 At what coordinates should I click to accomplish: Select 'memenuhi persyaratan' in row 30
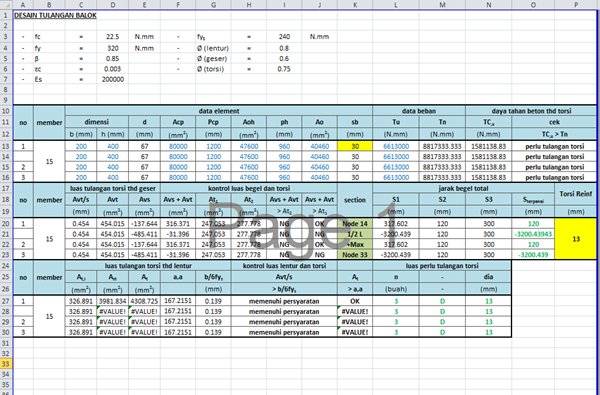click(x=284, y=332)
